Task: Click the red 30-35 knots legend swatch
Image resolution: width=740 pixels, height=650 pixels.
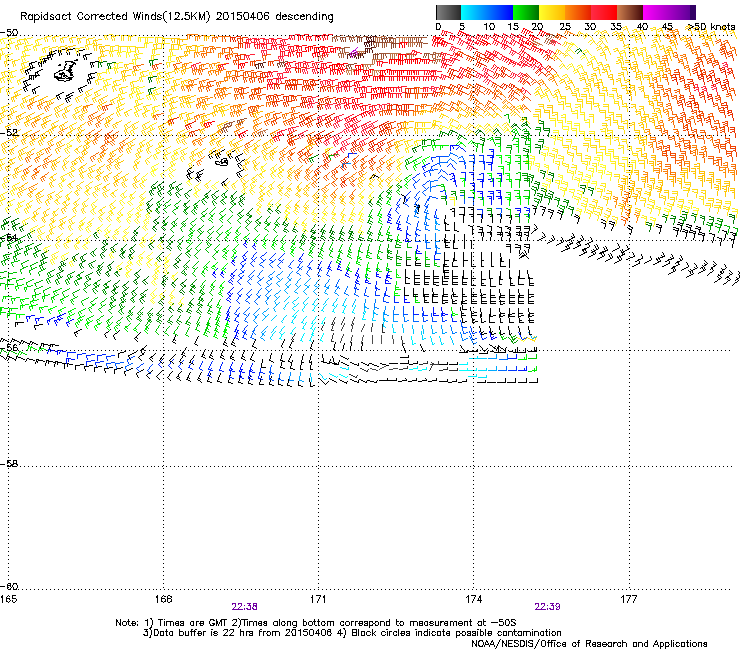Action: [604, 12]
